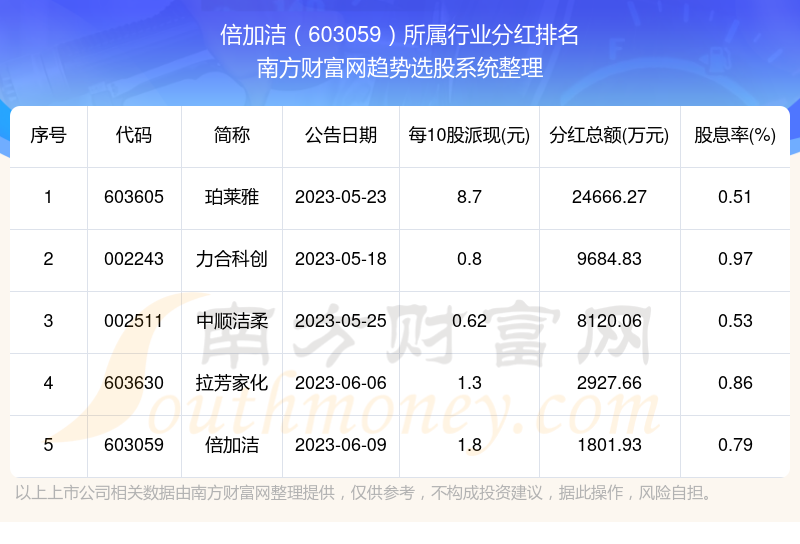Click the stock name 中顺洁柔
The image size is (800, 544).
point(232,321)
